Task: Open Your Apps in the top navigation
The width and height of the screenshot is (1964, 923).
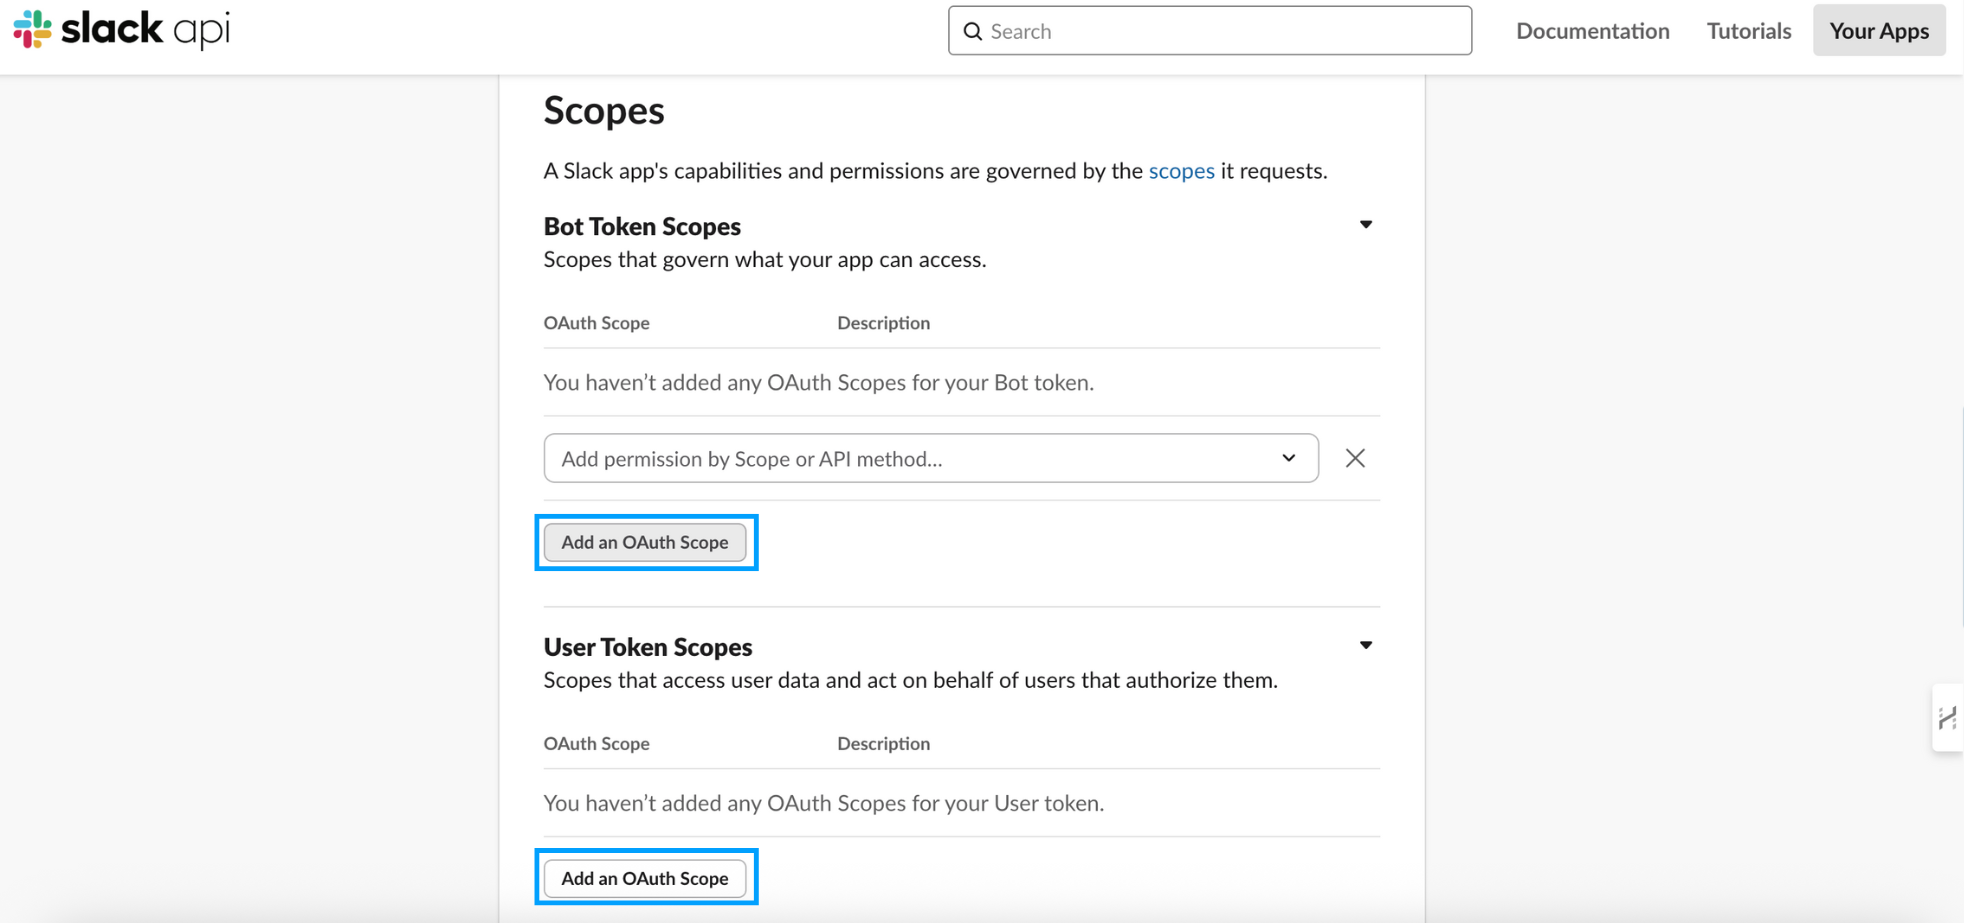Action: [x=1878, y=31]
